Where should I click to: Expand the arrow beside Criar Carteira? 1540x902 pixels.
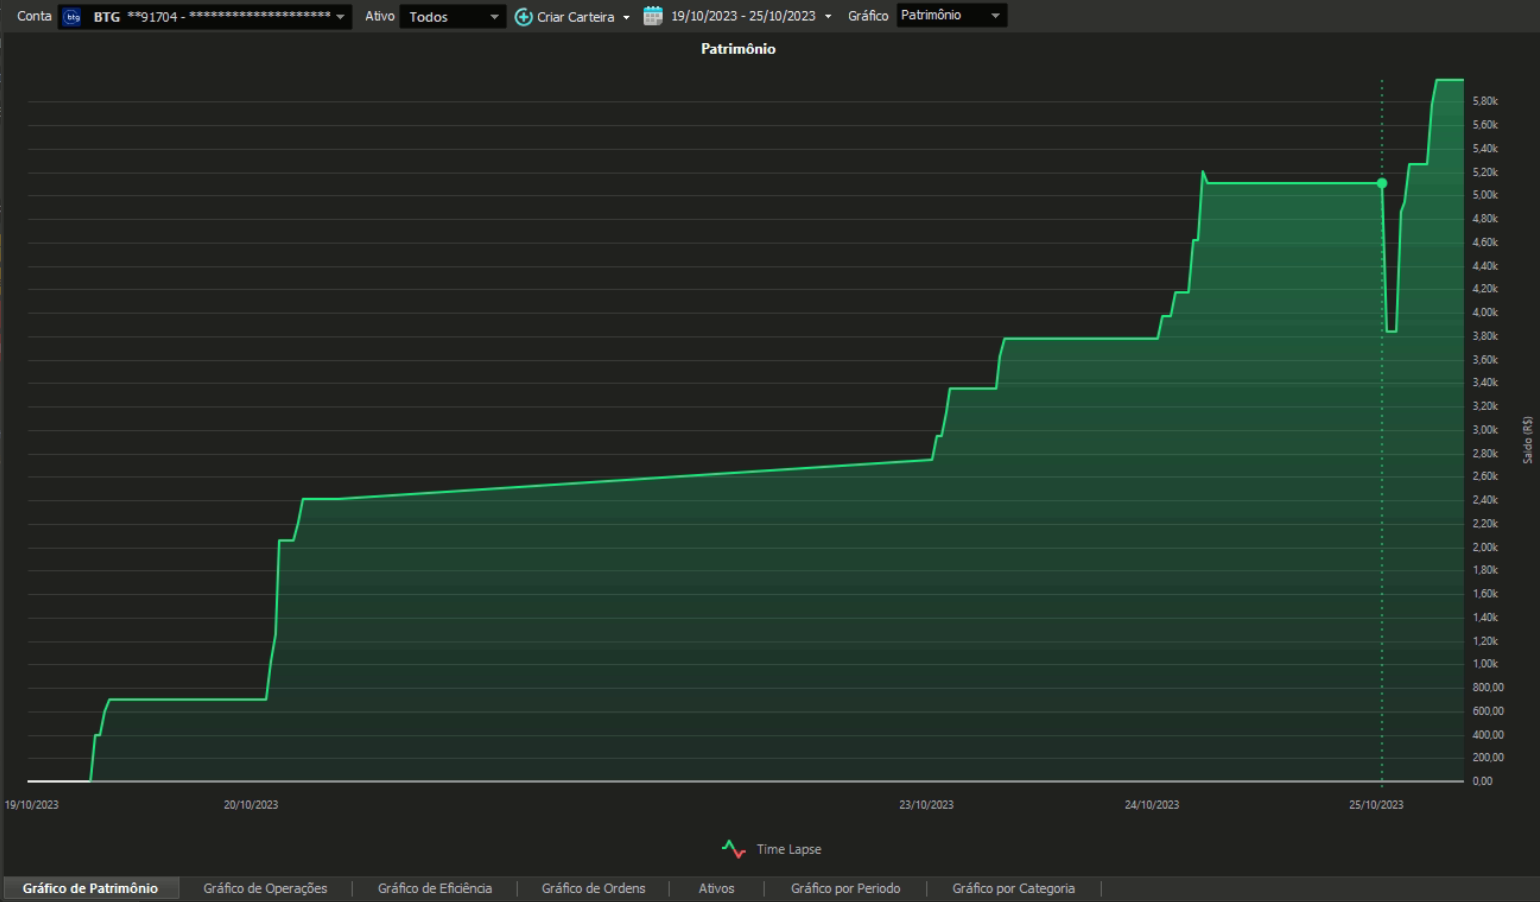[x=626, y=17]
